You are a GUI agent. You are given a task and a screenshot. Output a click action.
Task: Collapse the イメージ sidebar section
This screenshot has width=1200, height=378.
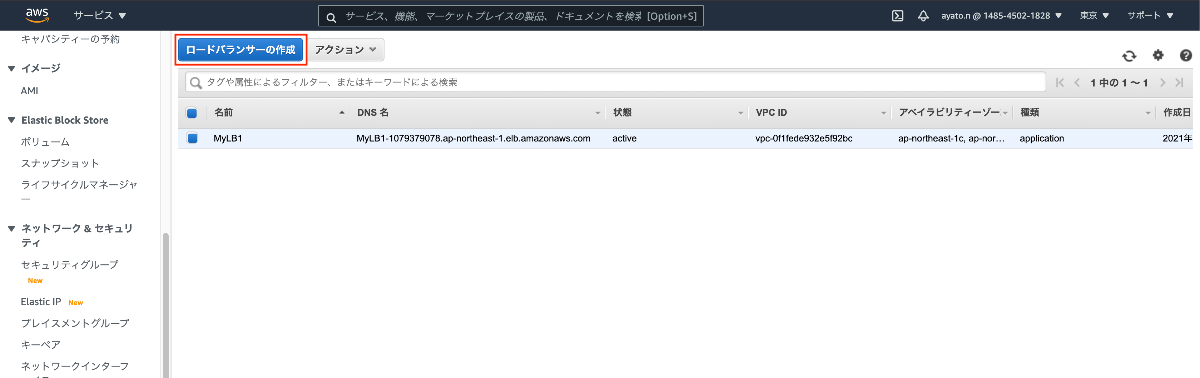pyautogui.click(x=11, y=68)
